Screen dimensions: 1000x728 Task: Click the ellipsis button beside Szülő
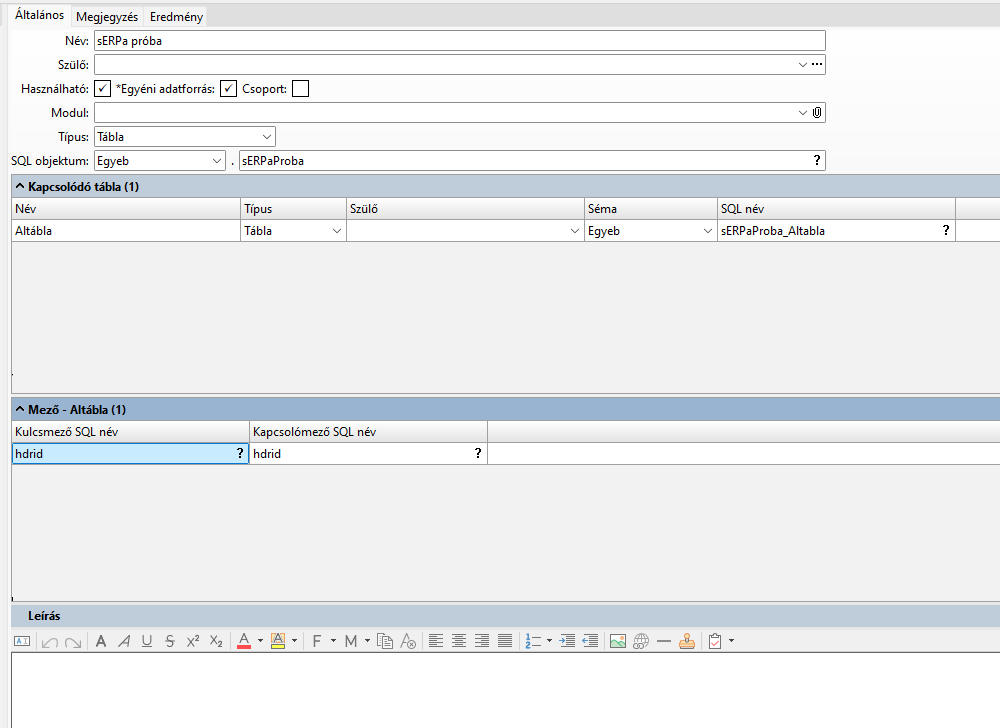click(x=817, y=65)
